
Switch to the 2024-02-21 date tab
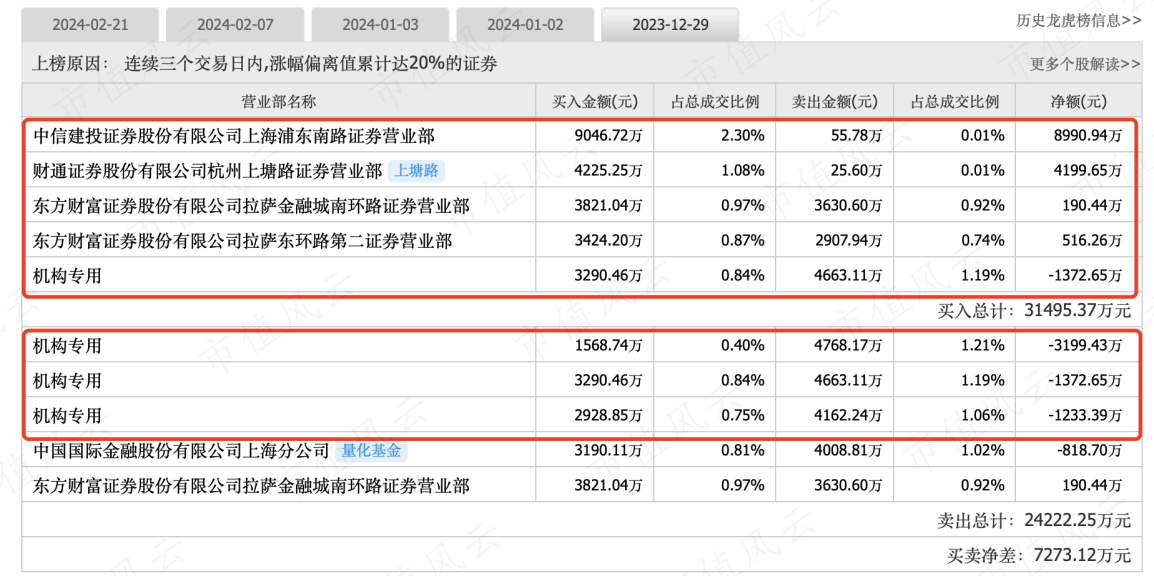coord(90,25)
